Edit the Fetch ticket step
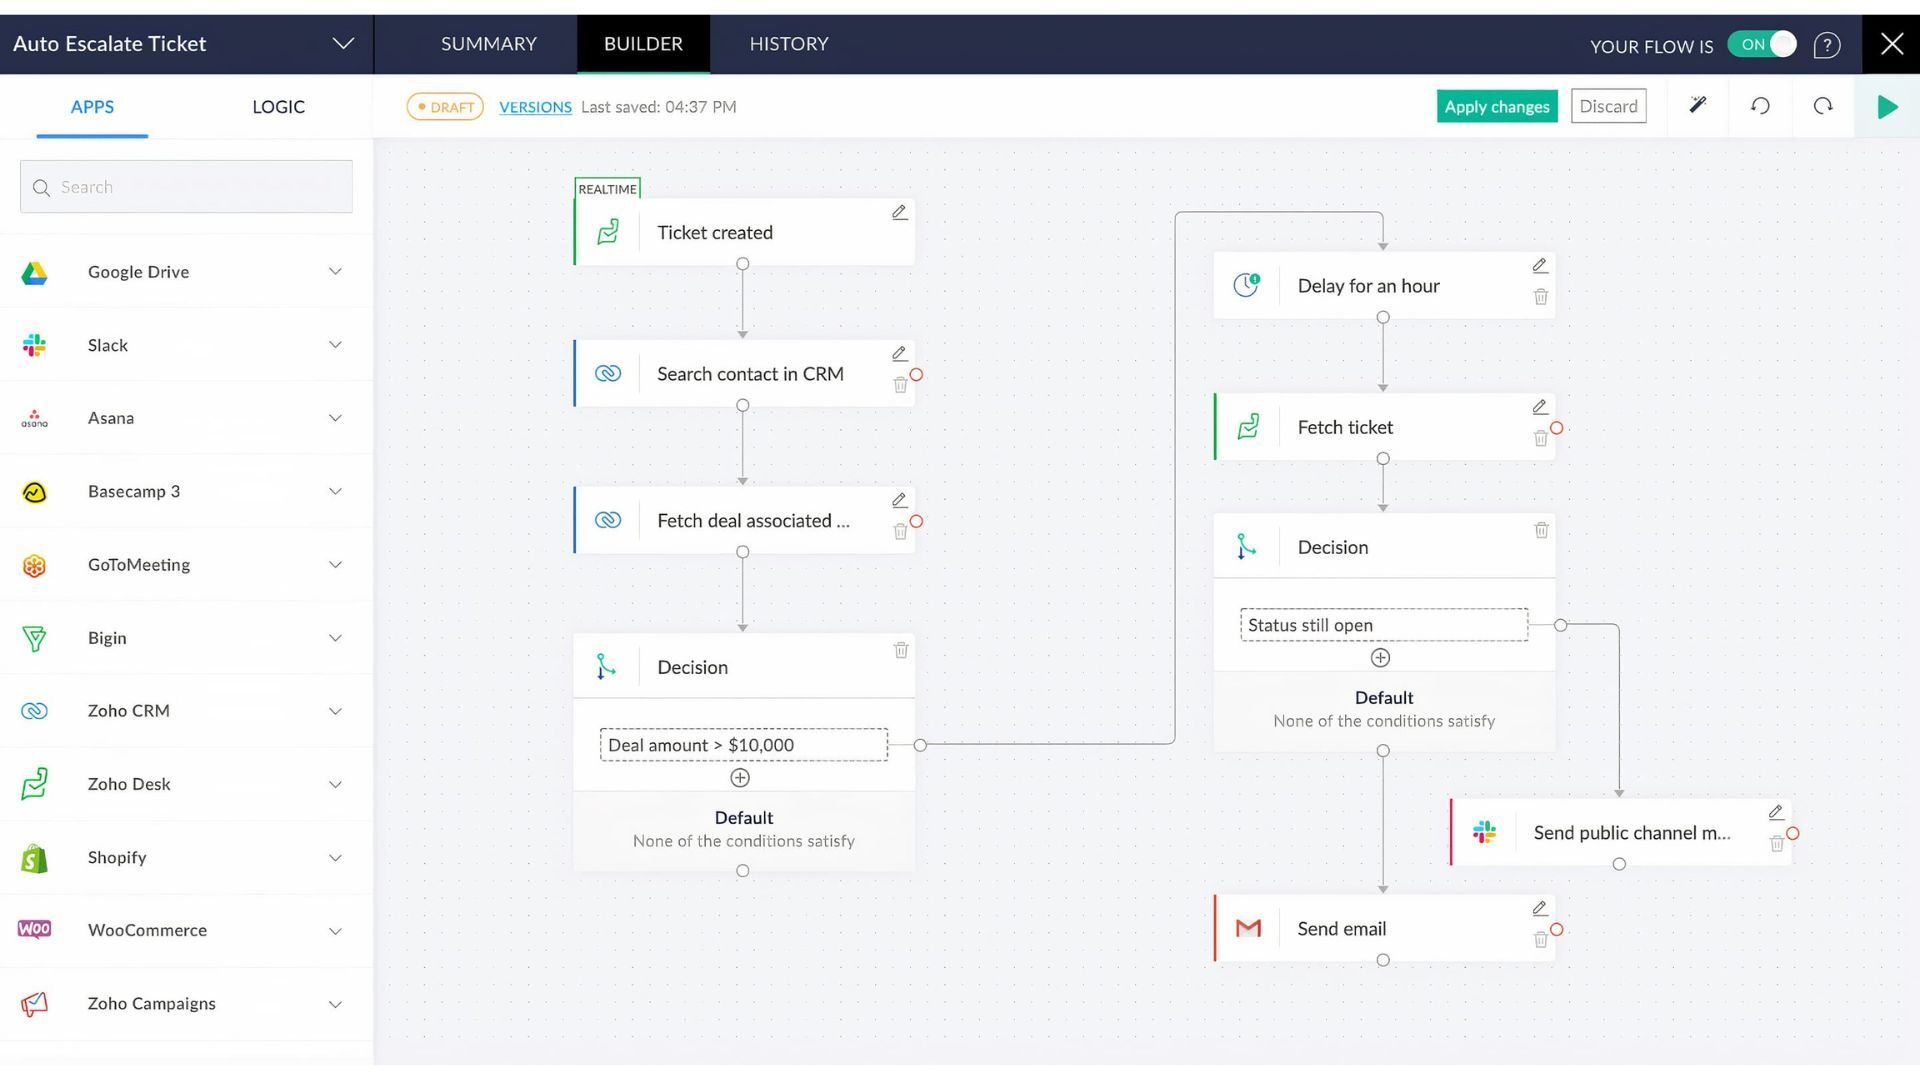Viewport: 1920px width, 1080px height. [x=1540, y=407]
